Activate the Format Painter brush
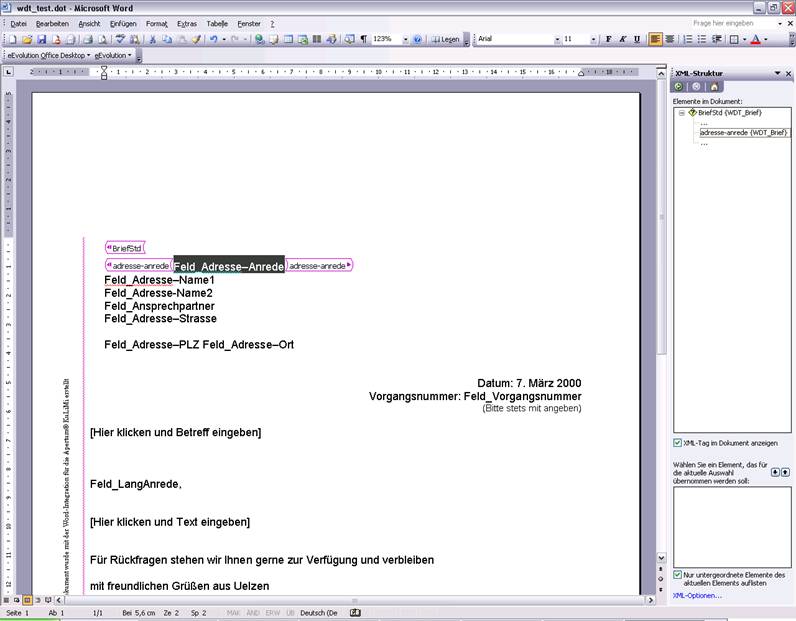This screenshot has width=796, height=621. [196, 39]
